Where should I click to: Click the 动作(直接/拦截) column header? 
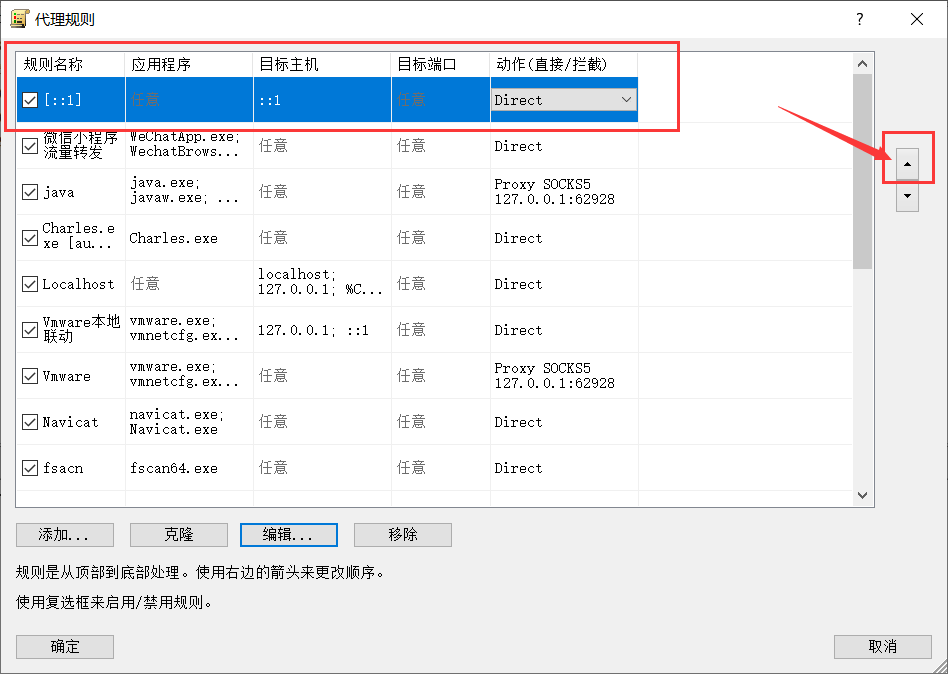pyautogui.click(x=563, y=64)
